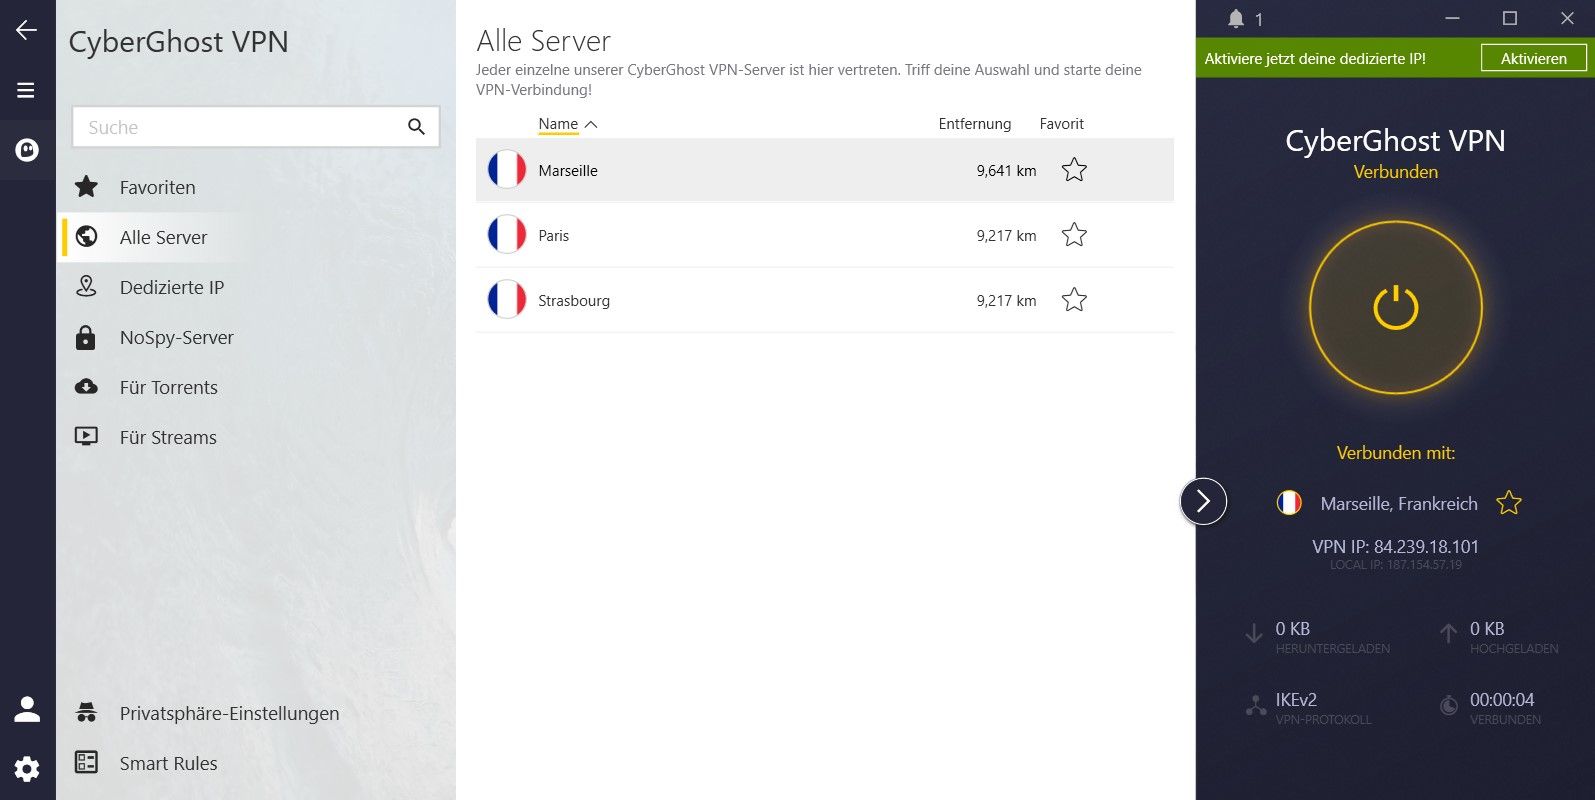1595x800 pixels.
Task: Click the Marseille, Frankreich location text
Action: (1399, 503)
